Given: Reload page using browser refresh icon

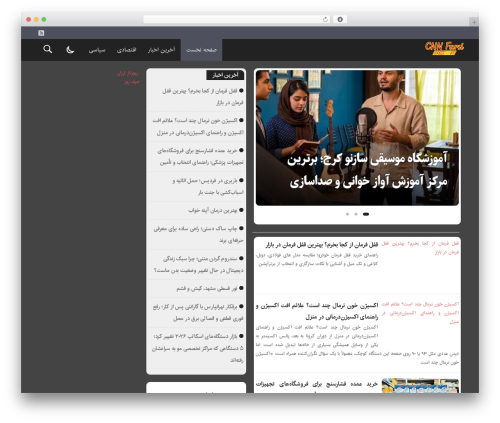Looking at the screenshot, I should click(325, 19).
